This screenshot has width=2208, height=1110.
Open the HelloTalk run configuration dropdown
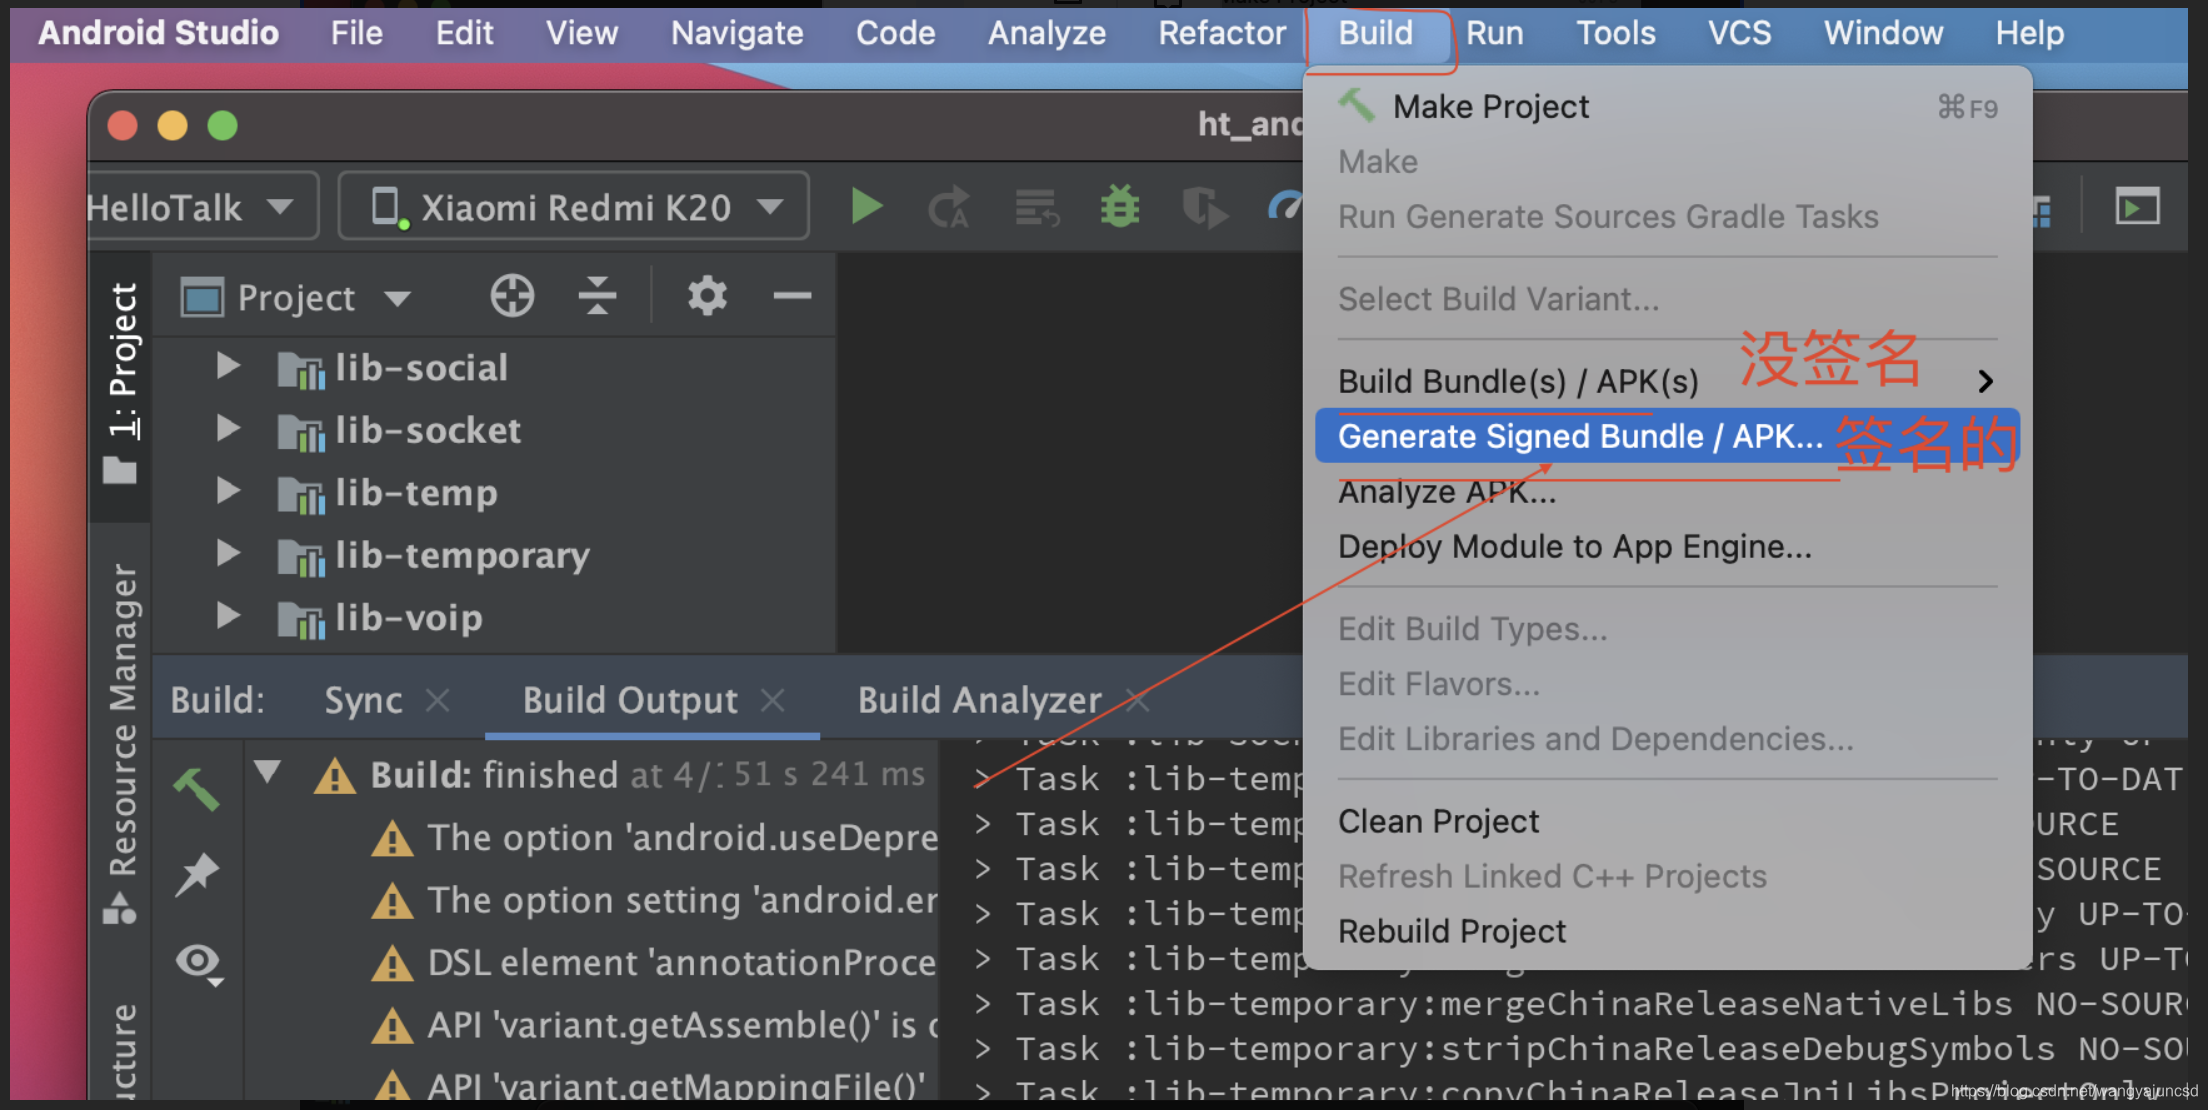[203, 207]
